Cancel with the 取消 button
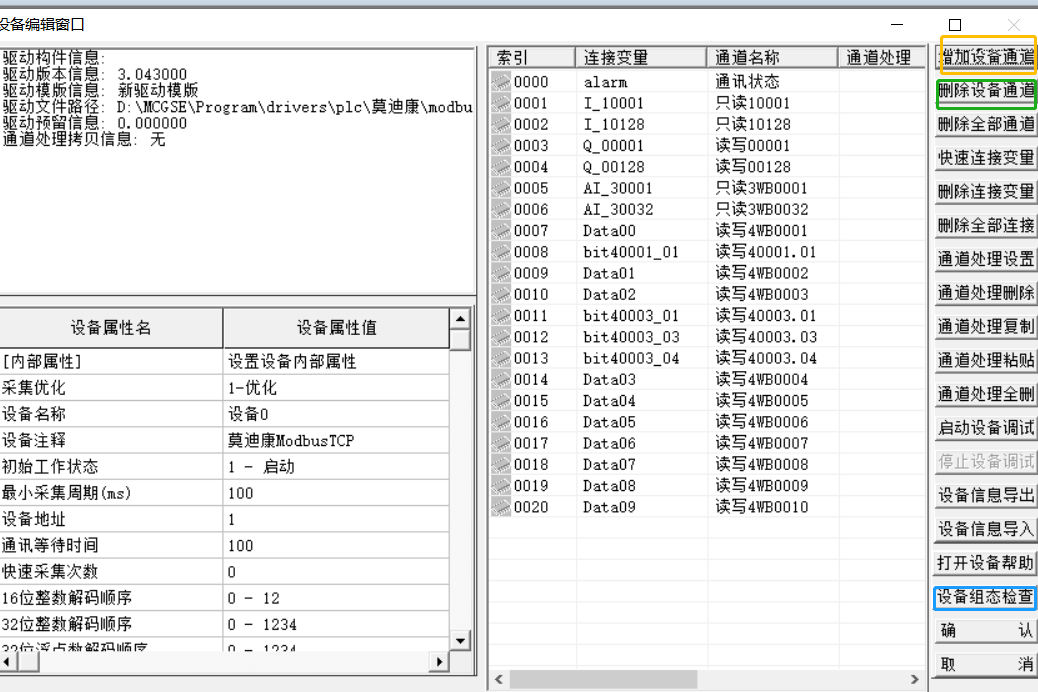 tap(986, 665)
